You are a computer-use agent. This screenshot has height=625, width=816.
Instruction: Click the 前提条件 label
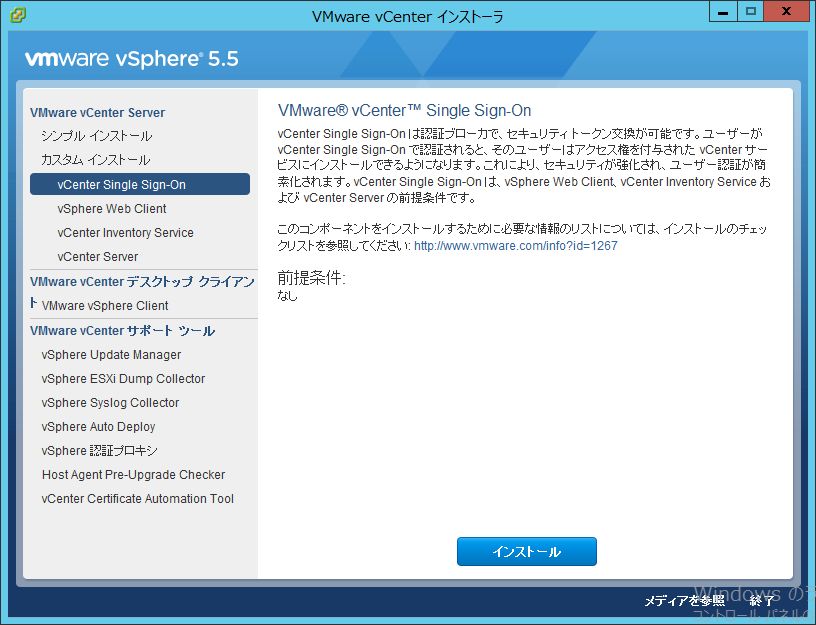pyautogui.click(x=311, y=278)
